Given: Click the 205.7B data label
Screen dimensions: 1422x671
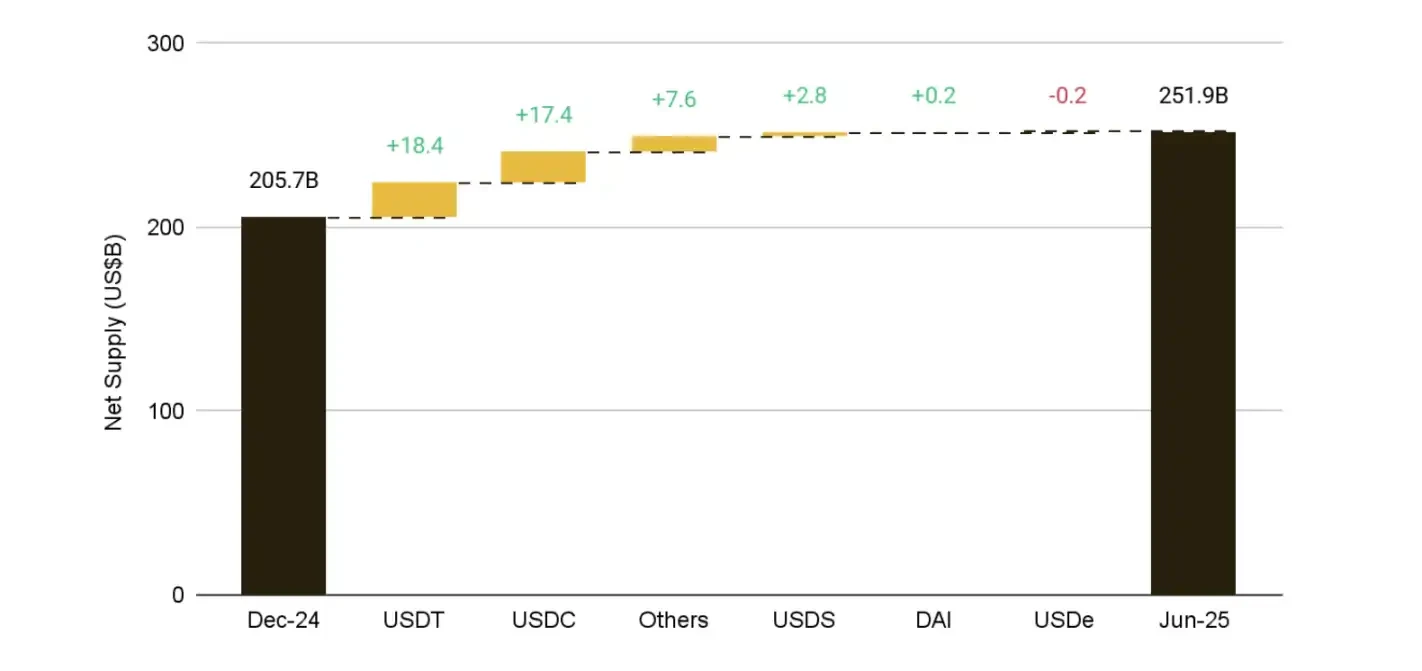Looking at the screenshot, I should 284,182.
